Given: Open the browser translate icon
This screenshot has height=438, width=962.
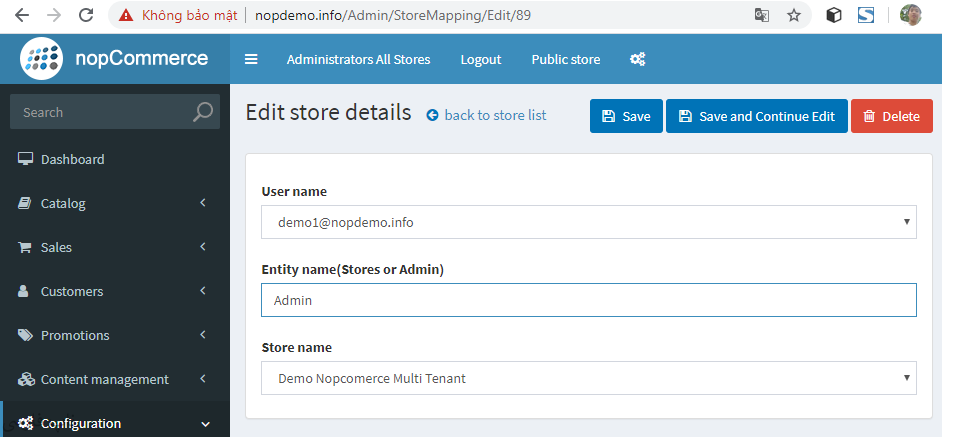Looking at the screenshot, I should pos(762,15).
